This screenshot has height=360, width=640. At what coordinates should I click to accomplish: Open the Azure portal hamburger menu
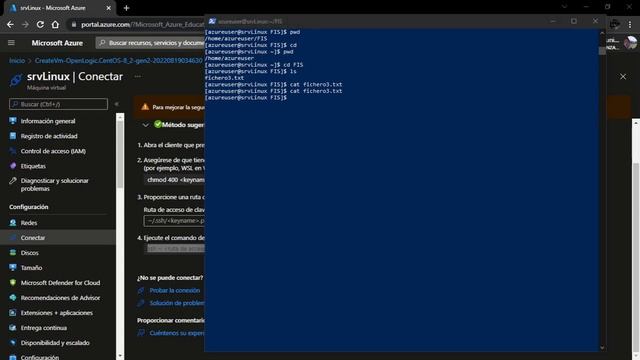click(x=11, y=43)
